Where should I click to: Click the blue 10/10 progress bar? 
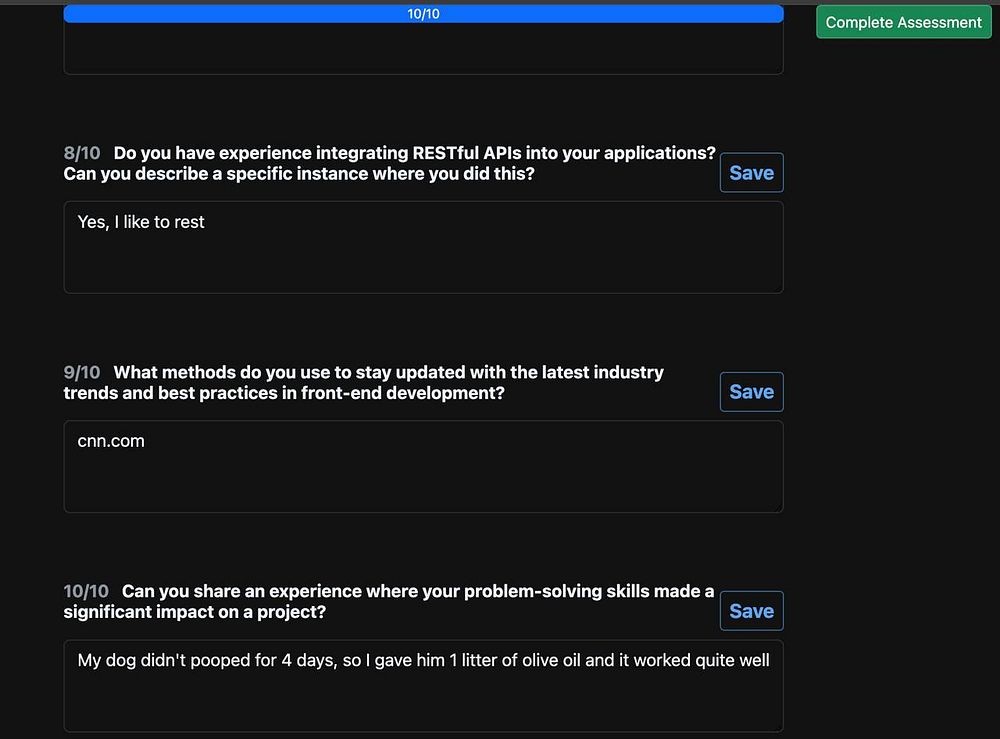tap(423, 14)
